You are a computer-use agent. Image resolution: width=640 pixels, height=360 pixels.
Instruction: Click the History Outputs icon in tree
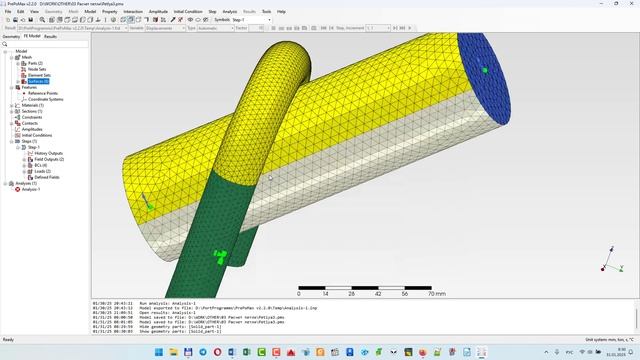point(30,153)
